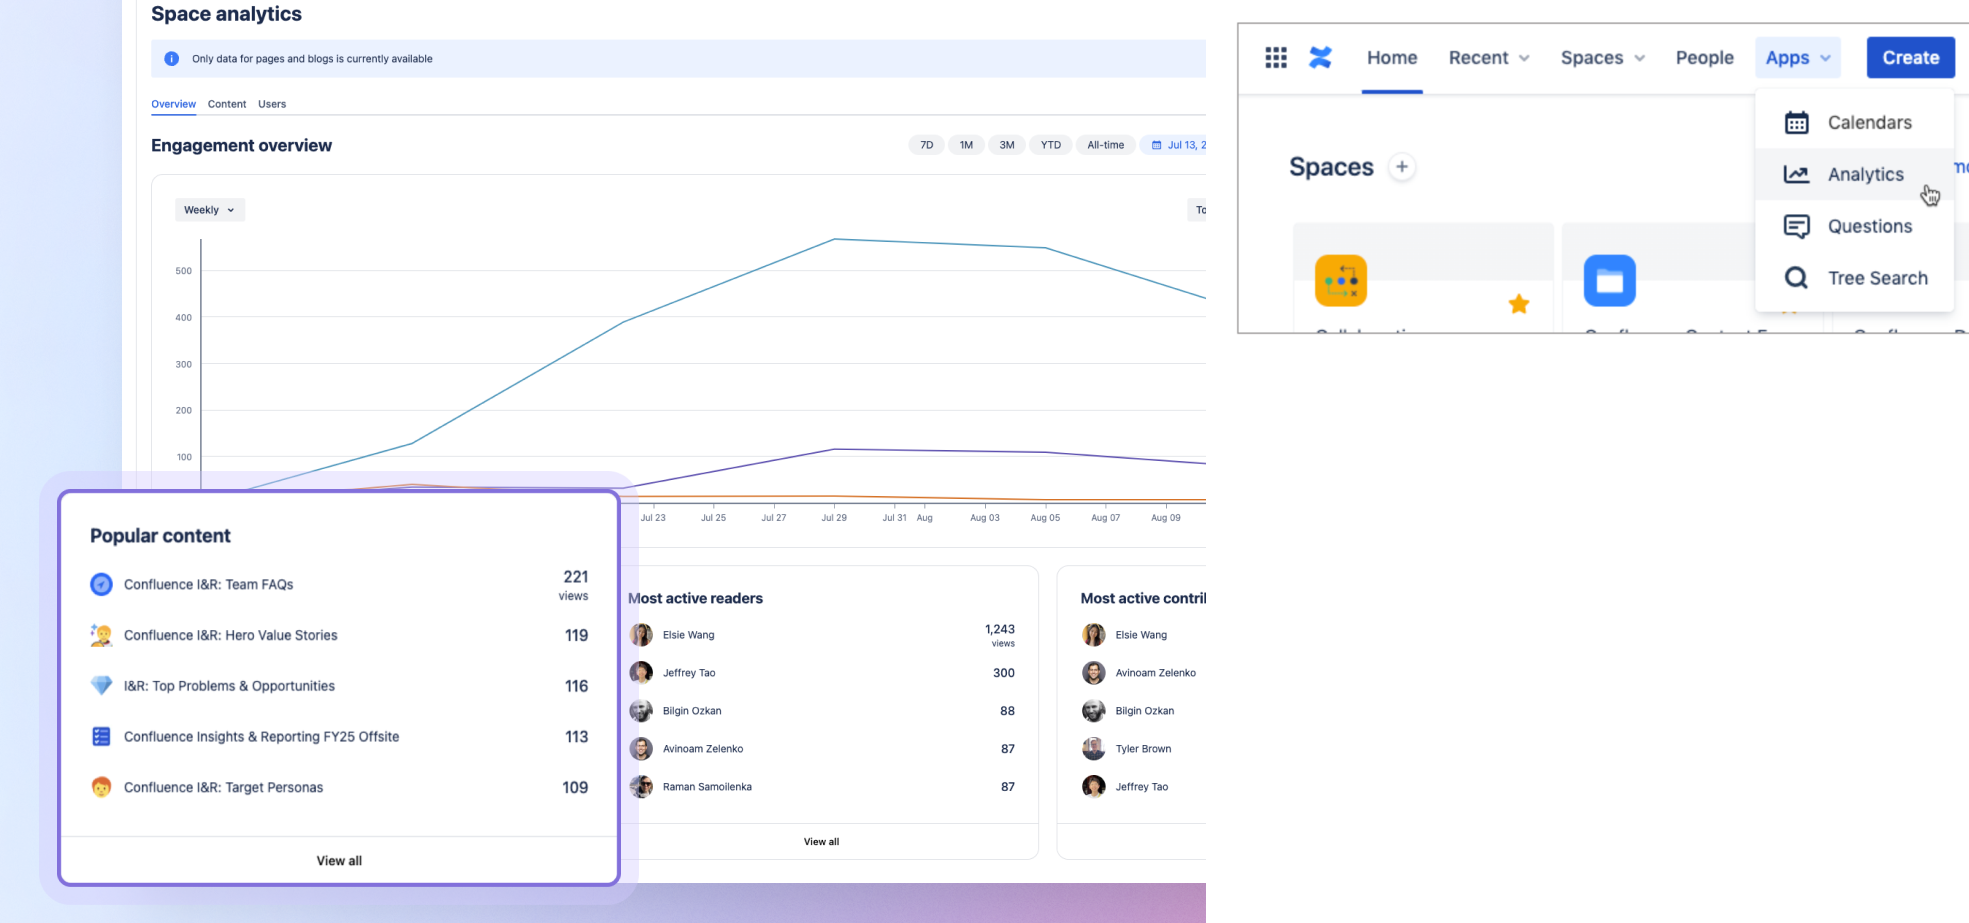
Task: Click the blue folder space icon
Action: (1609, 281)
